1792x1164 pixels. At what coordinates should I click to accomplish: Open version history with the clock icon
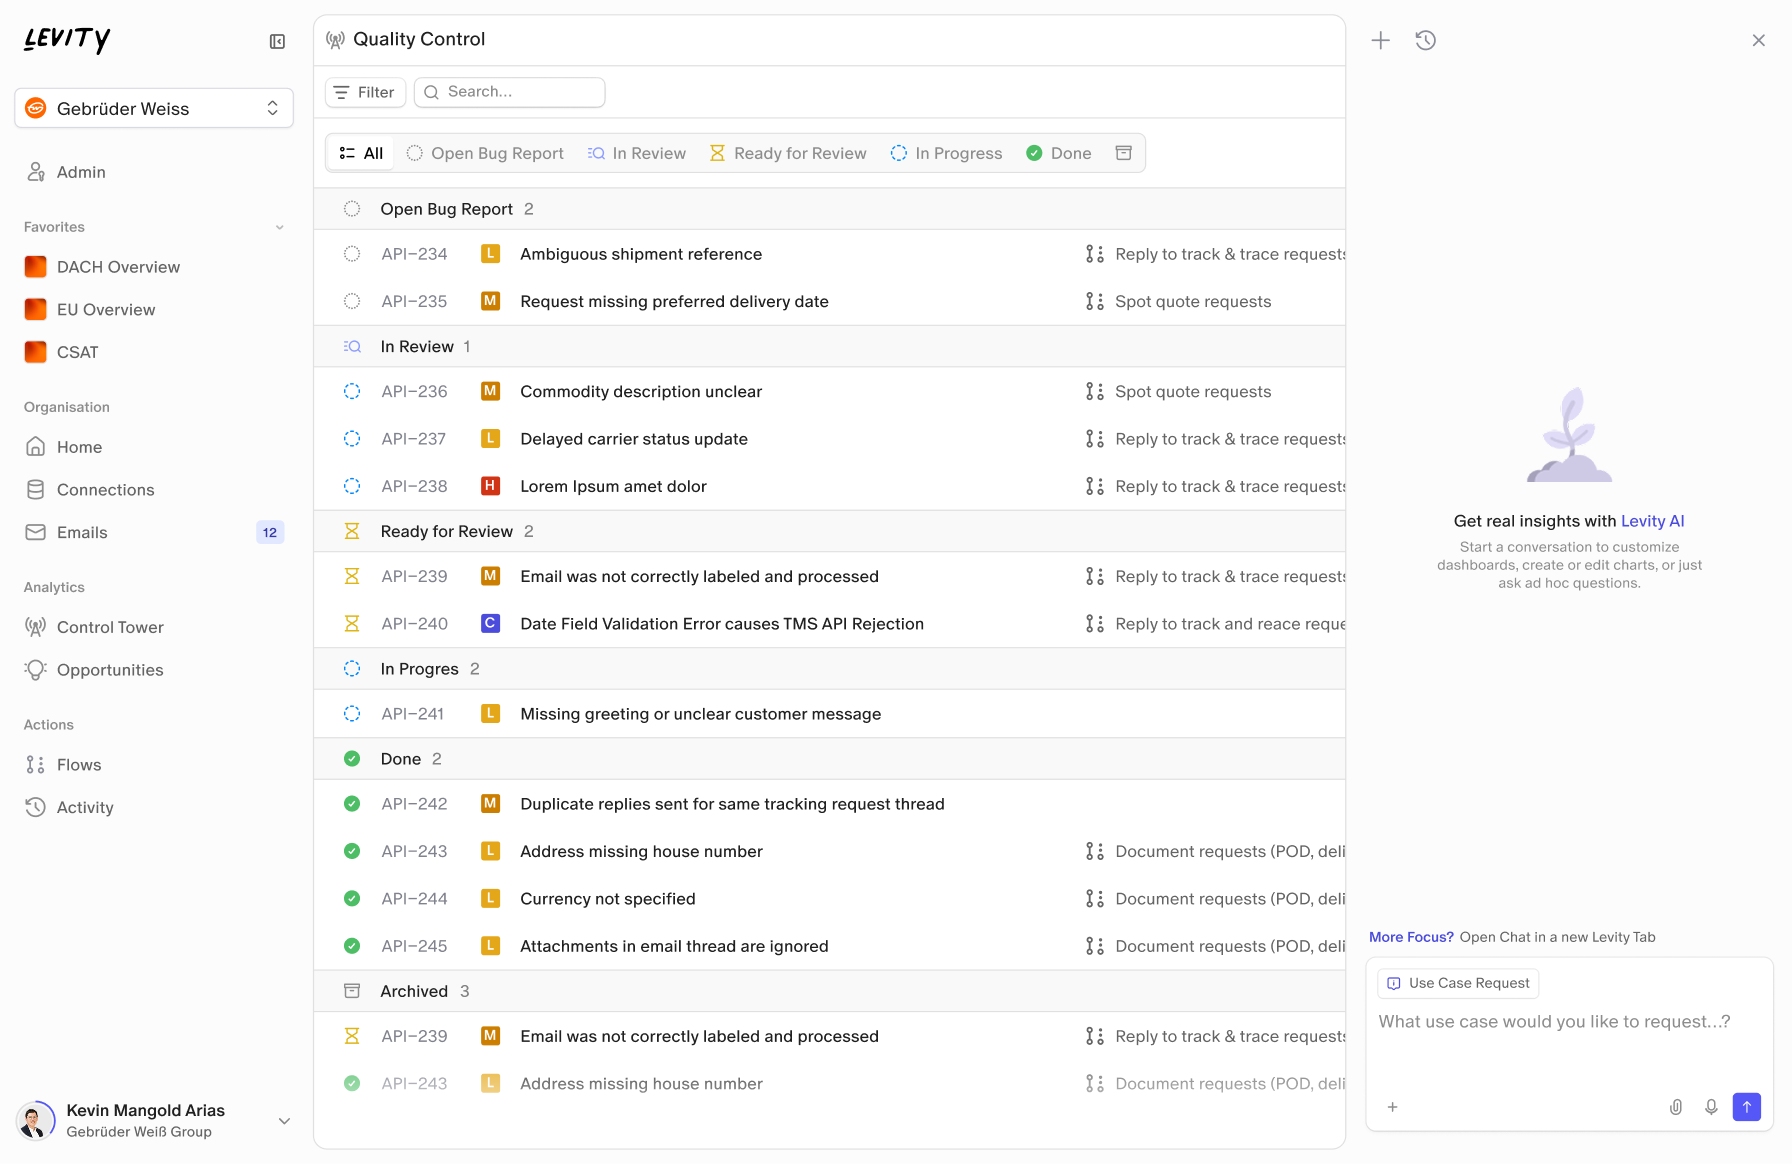[1425, 40]
